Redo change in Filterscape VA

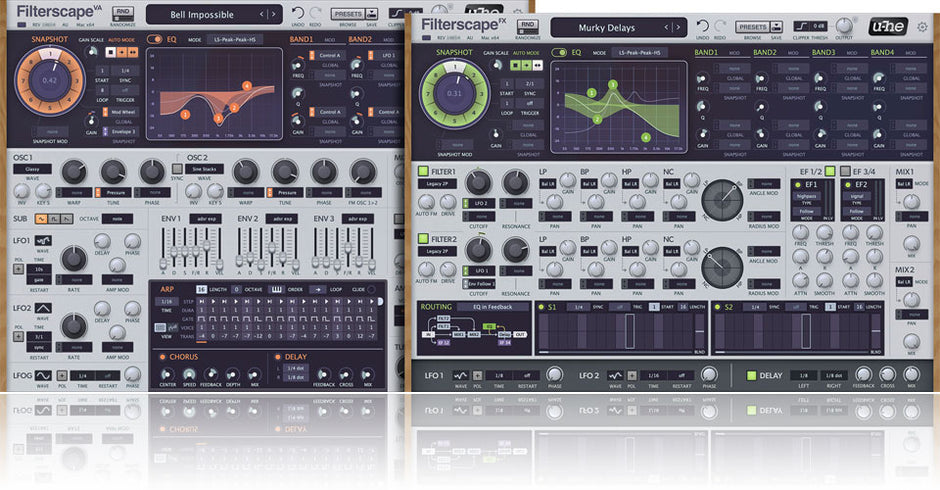pyautogui.click(x=315, y=13)
